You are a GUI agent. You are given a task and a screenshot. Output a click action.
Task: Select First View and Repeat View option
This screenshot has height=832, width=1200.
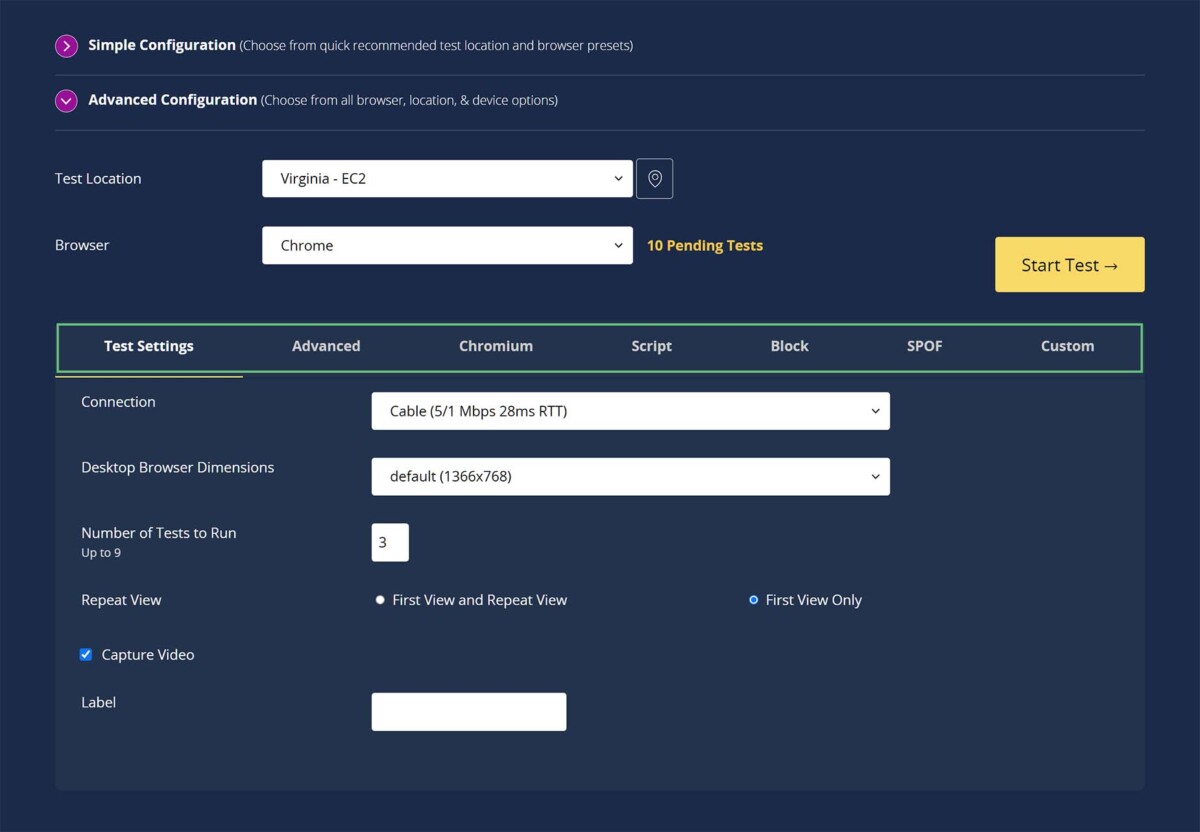380,600
